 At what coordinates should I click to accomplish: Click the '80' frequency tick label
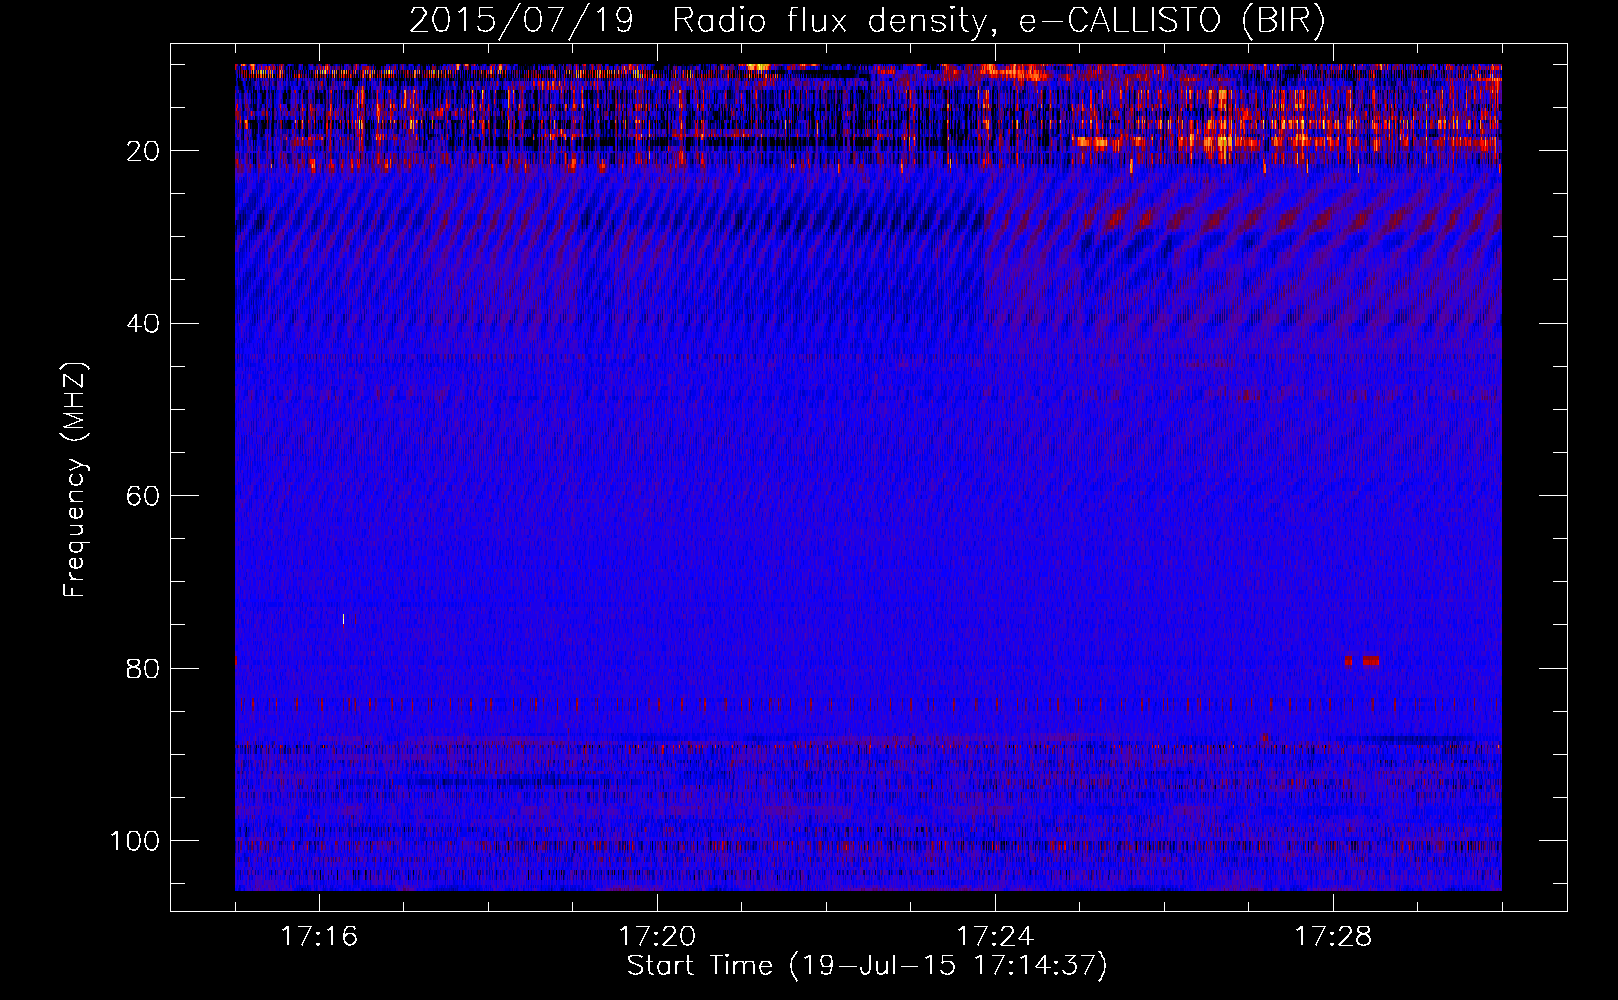[144, 669]
